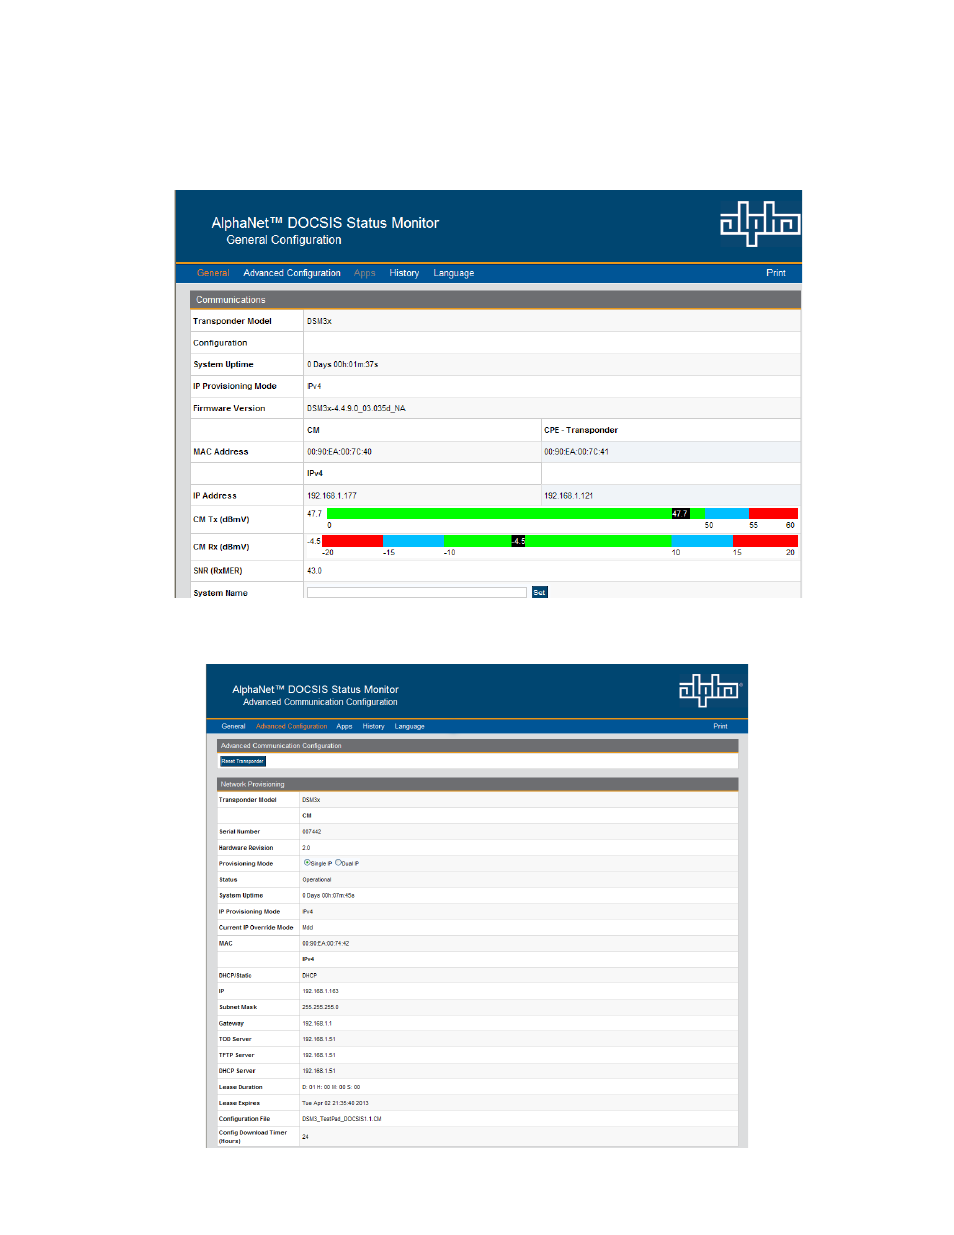Click the Config Download Timer value 24
The width and height of the screenshot is (954, 1235).
click(305, 1136)
